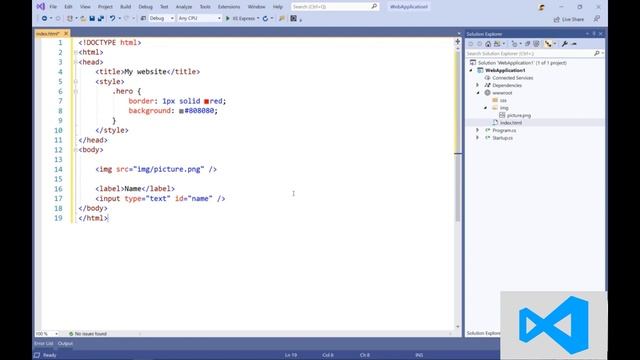Collapse the body tag fold on line 12
The image size is (640, 360).
(x=76, y=150)
